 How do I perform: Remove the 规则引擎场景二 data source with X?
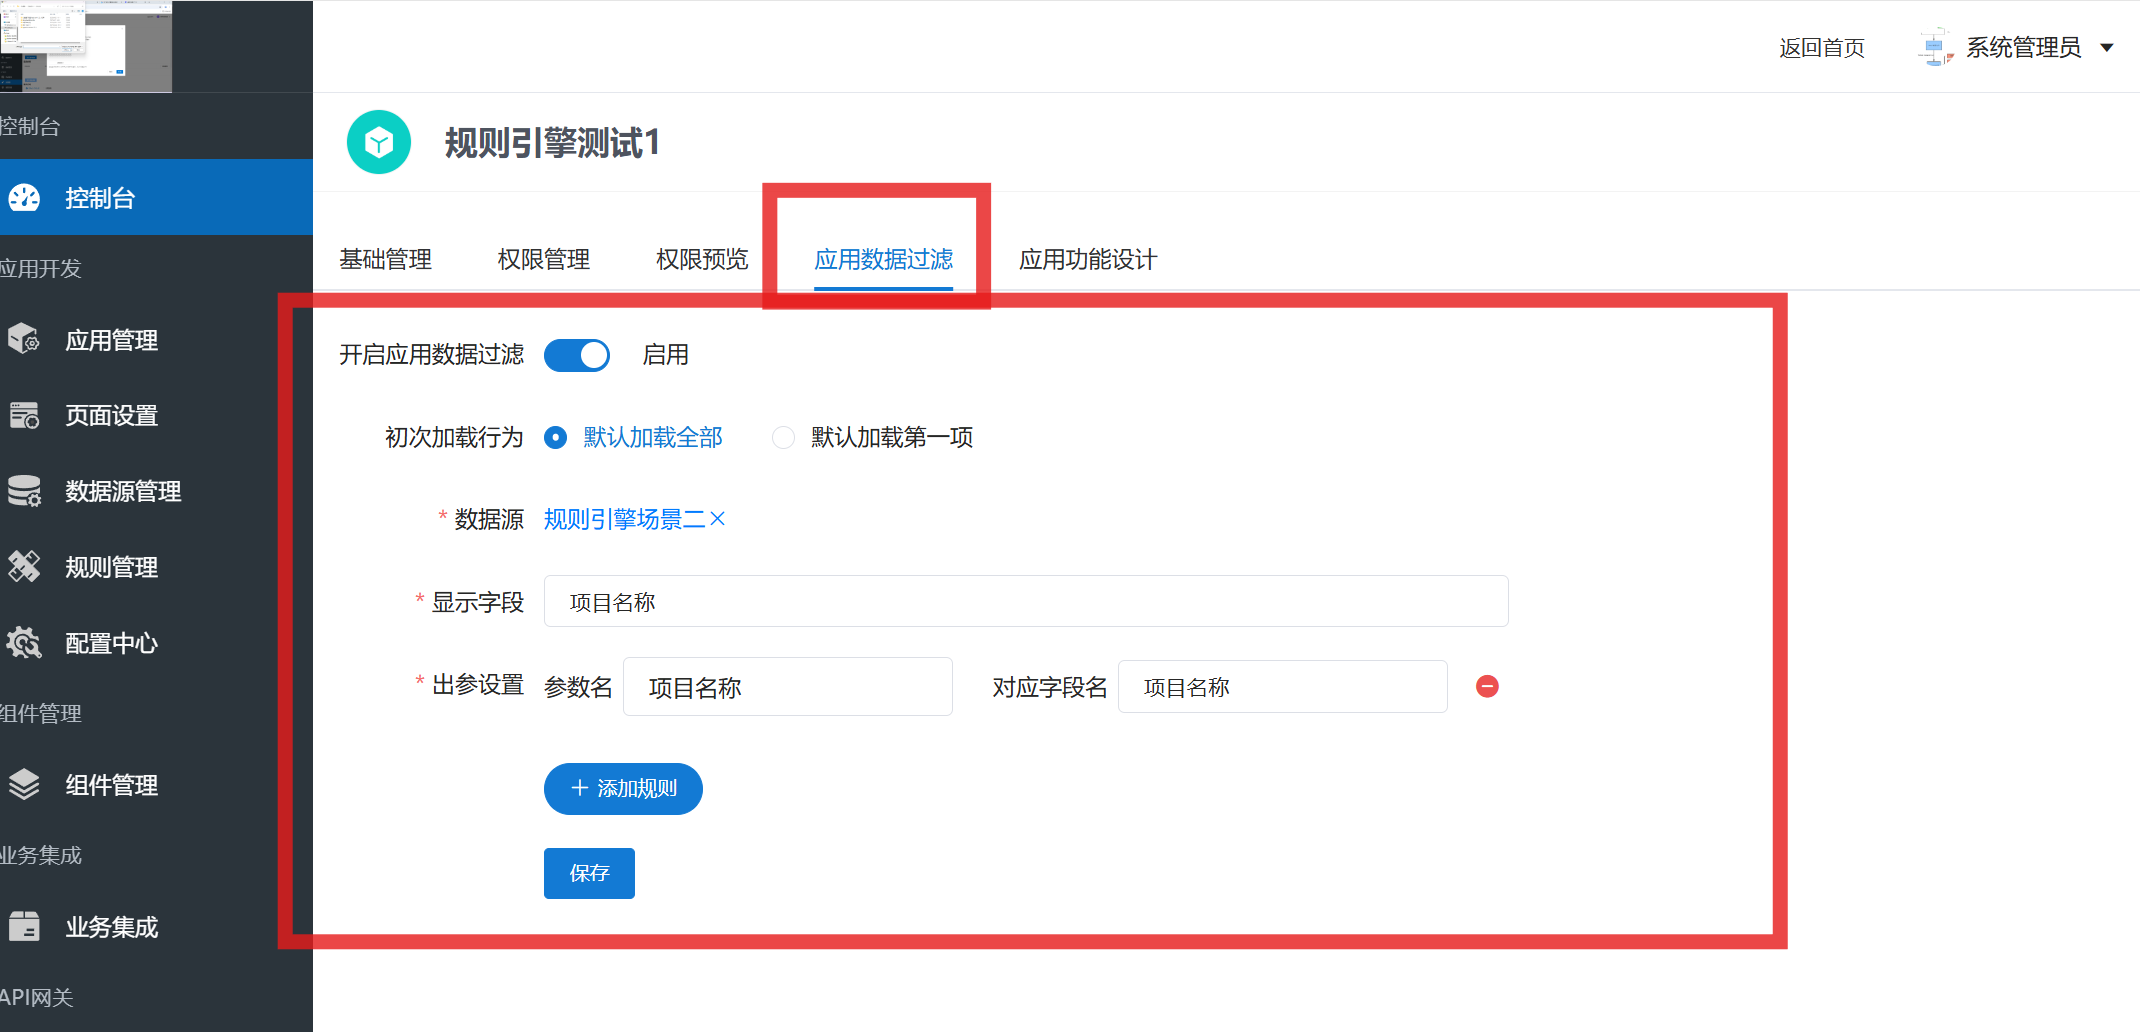pos(717,519)
